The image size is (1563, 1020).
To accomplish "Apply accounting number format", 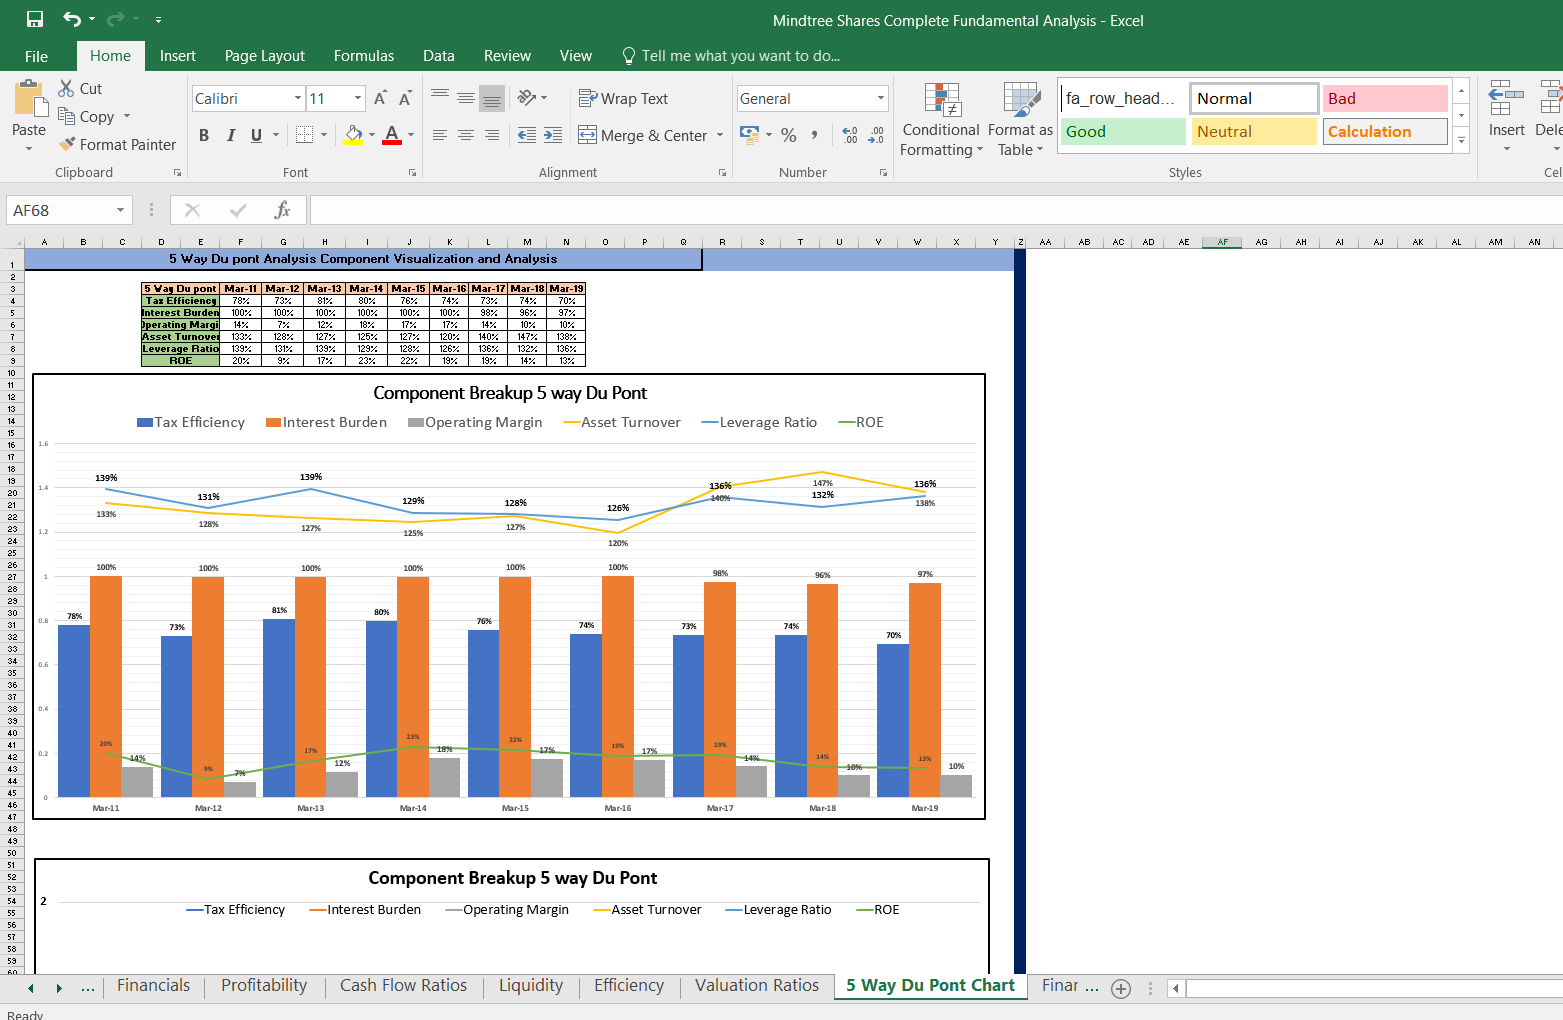I will point(749,134).
